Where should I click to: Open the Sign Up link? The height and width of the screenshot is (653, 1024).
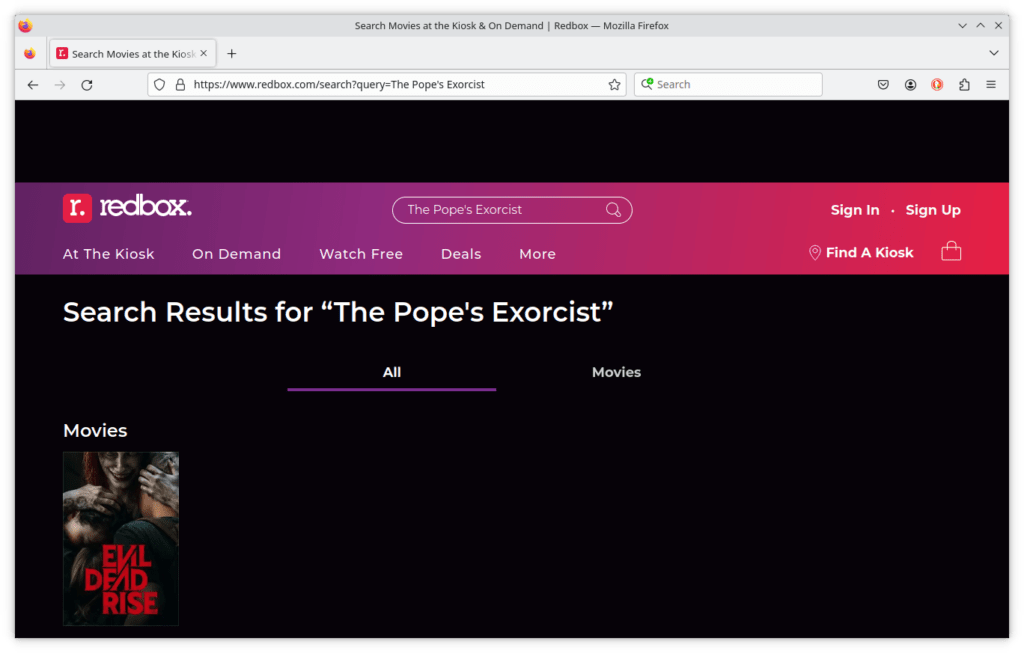click(933, 210)
